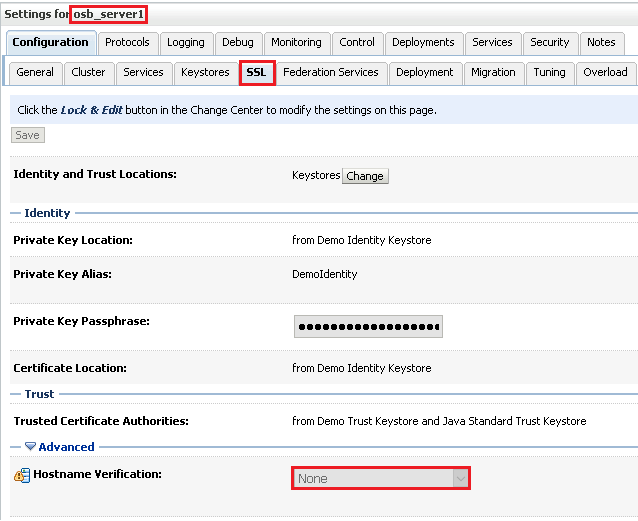Switch to the Keystores sub-tab
Image resolution: width=638 pixels, height=521 pixels.
point(204,73)
